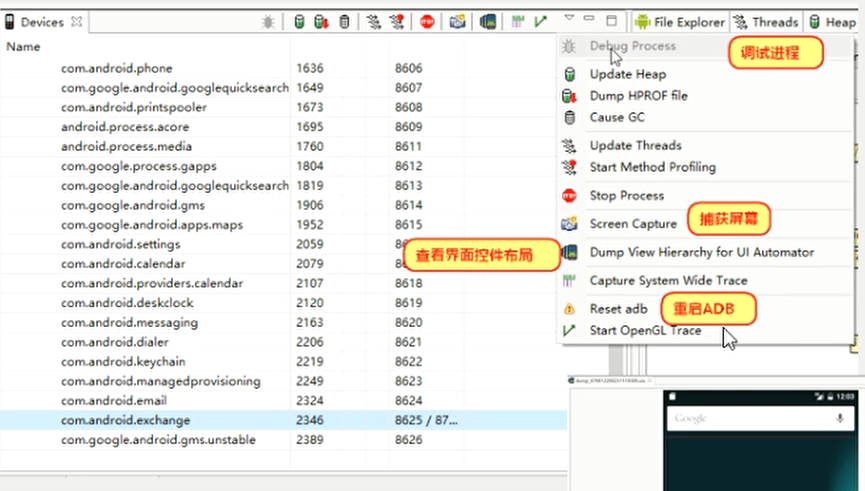Click Start Method Profiling toolbar icon
Image resolution: width=865 pixels, height=491 pixels.
[397, 22]
